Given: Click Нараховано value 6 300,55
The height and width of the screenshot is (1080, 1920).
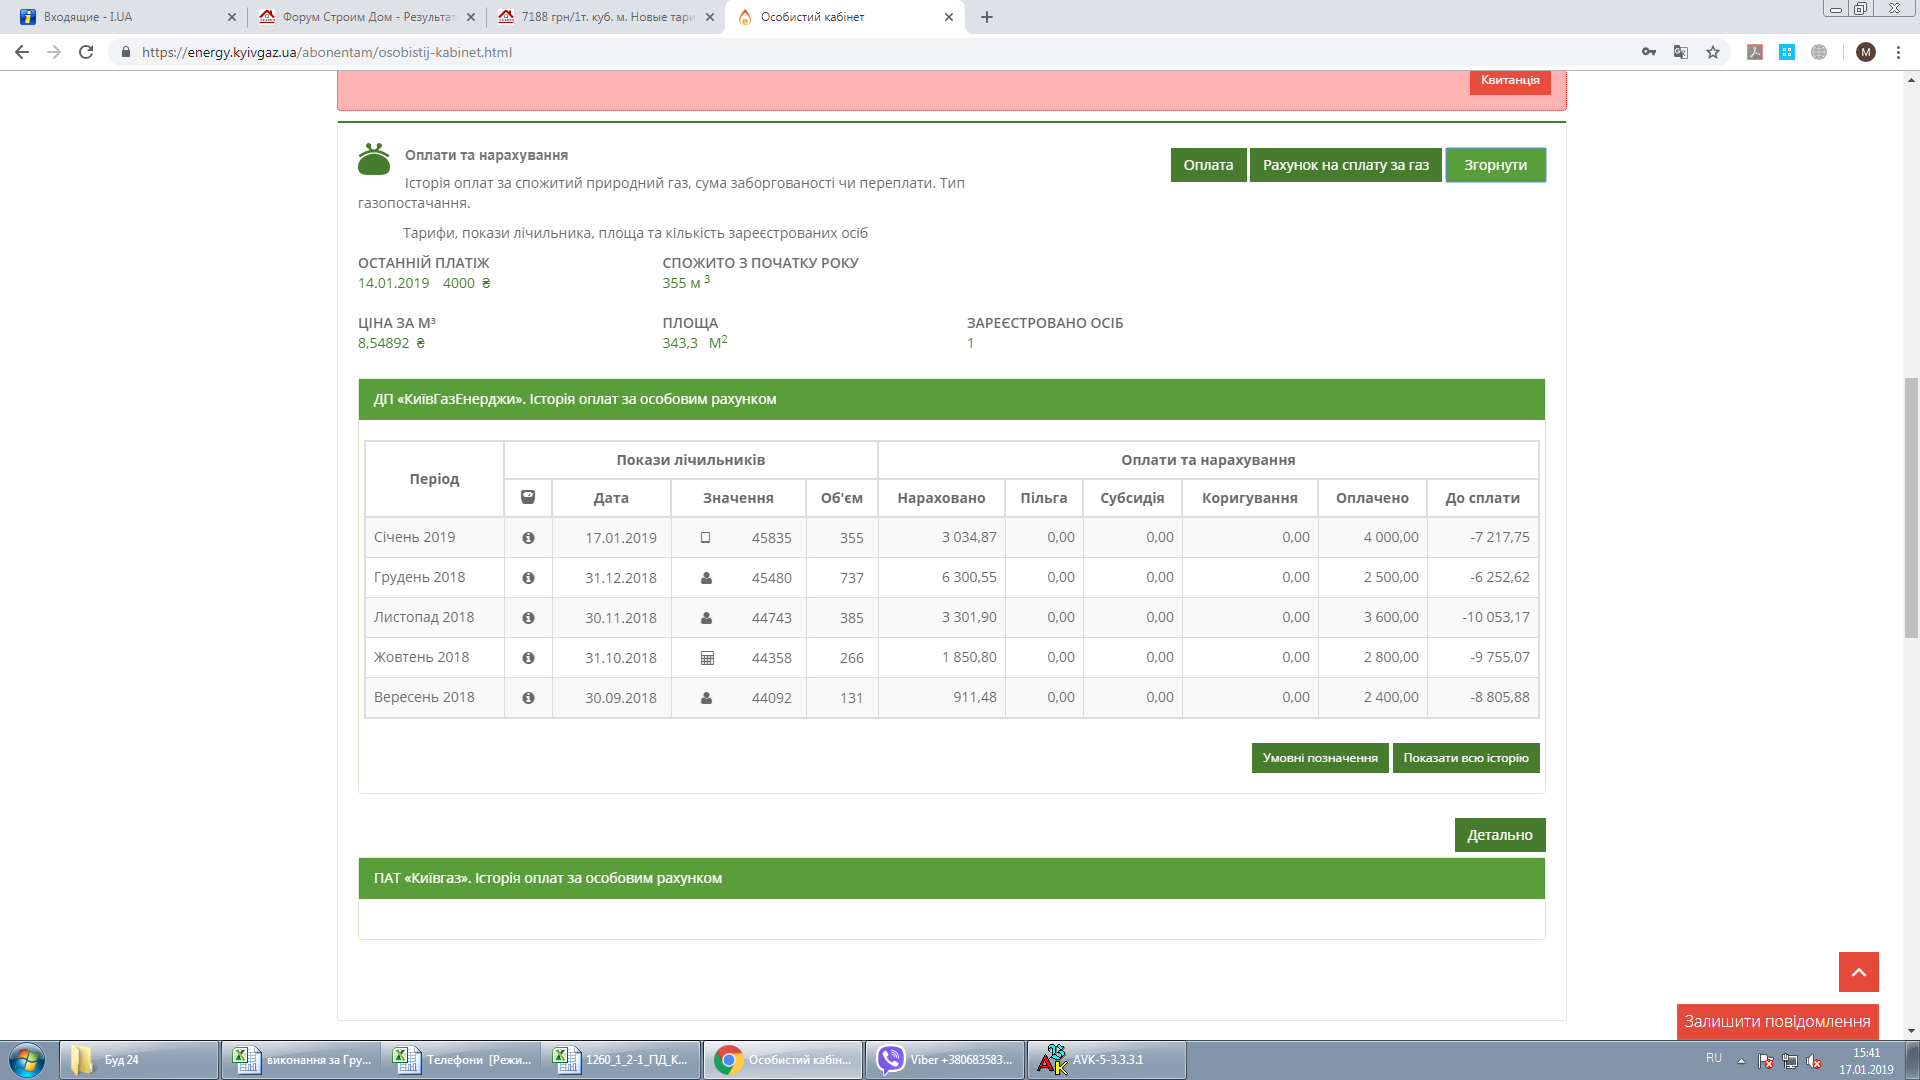Looking at the screenshot, I should click(968, 578).
